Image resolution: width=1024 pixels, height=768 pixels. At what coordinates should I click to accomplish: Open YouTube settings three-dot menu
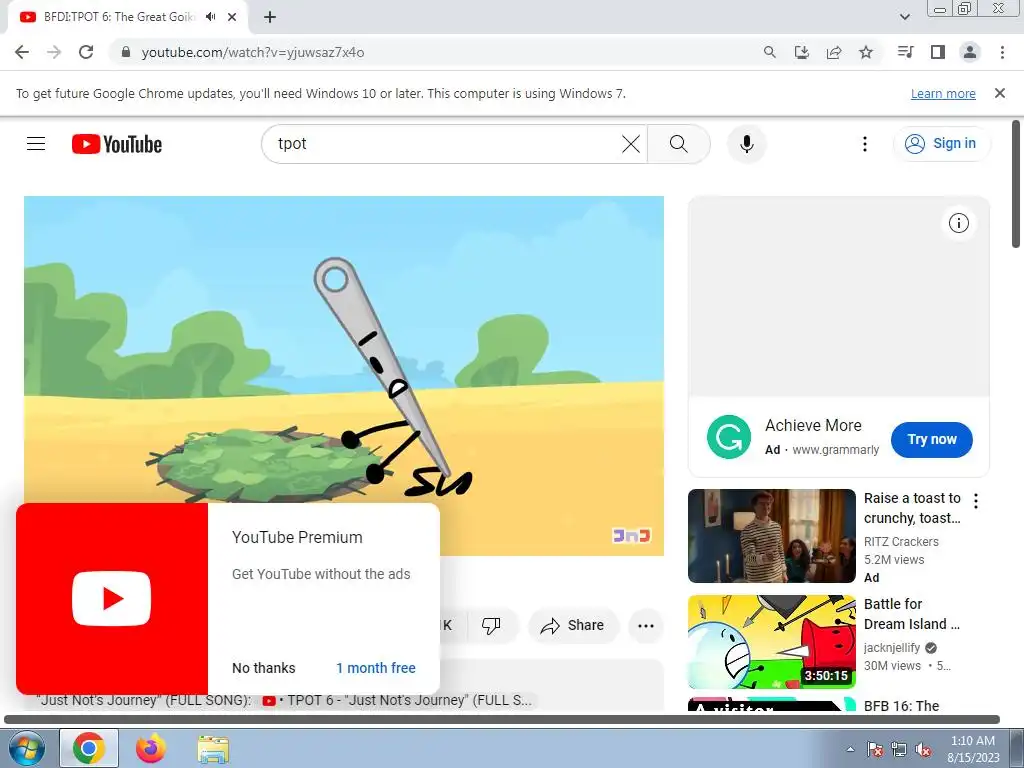(865, 144)
